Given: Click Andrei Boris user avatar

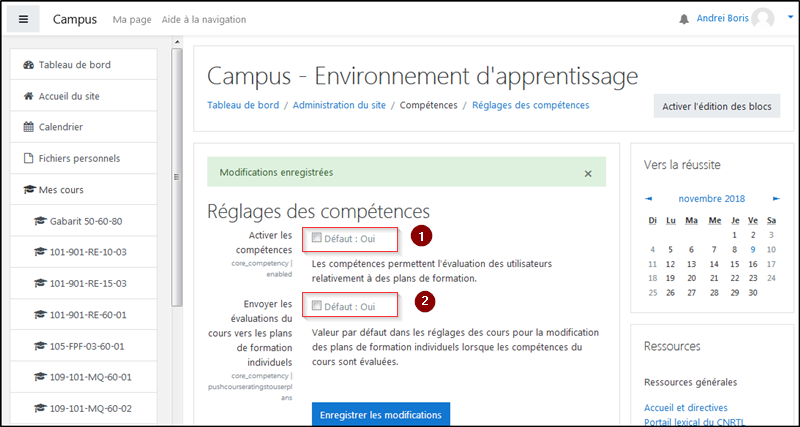Looking at the screenshot, I should point(763,19).
